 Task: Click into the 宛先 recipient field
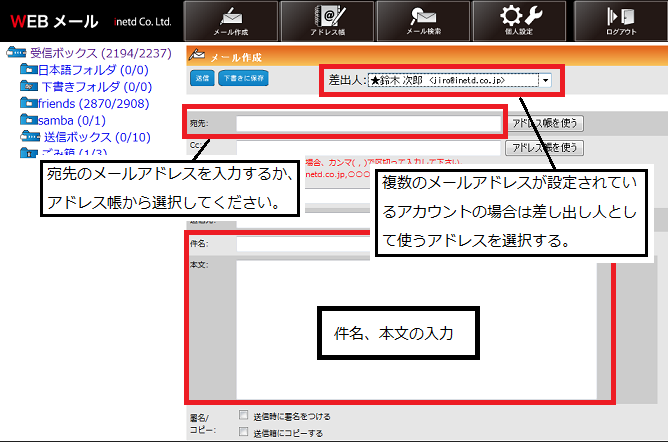click(369, 123)
